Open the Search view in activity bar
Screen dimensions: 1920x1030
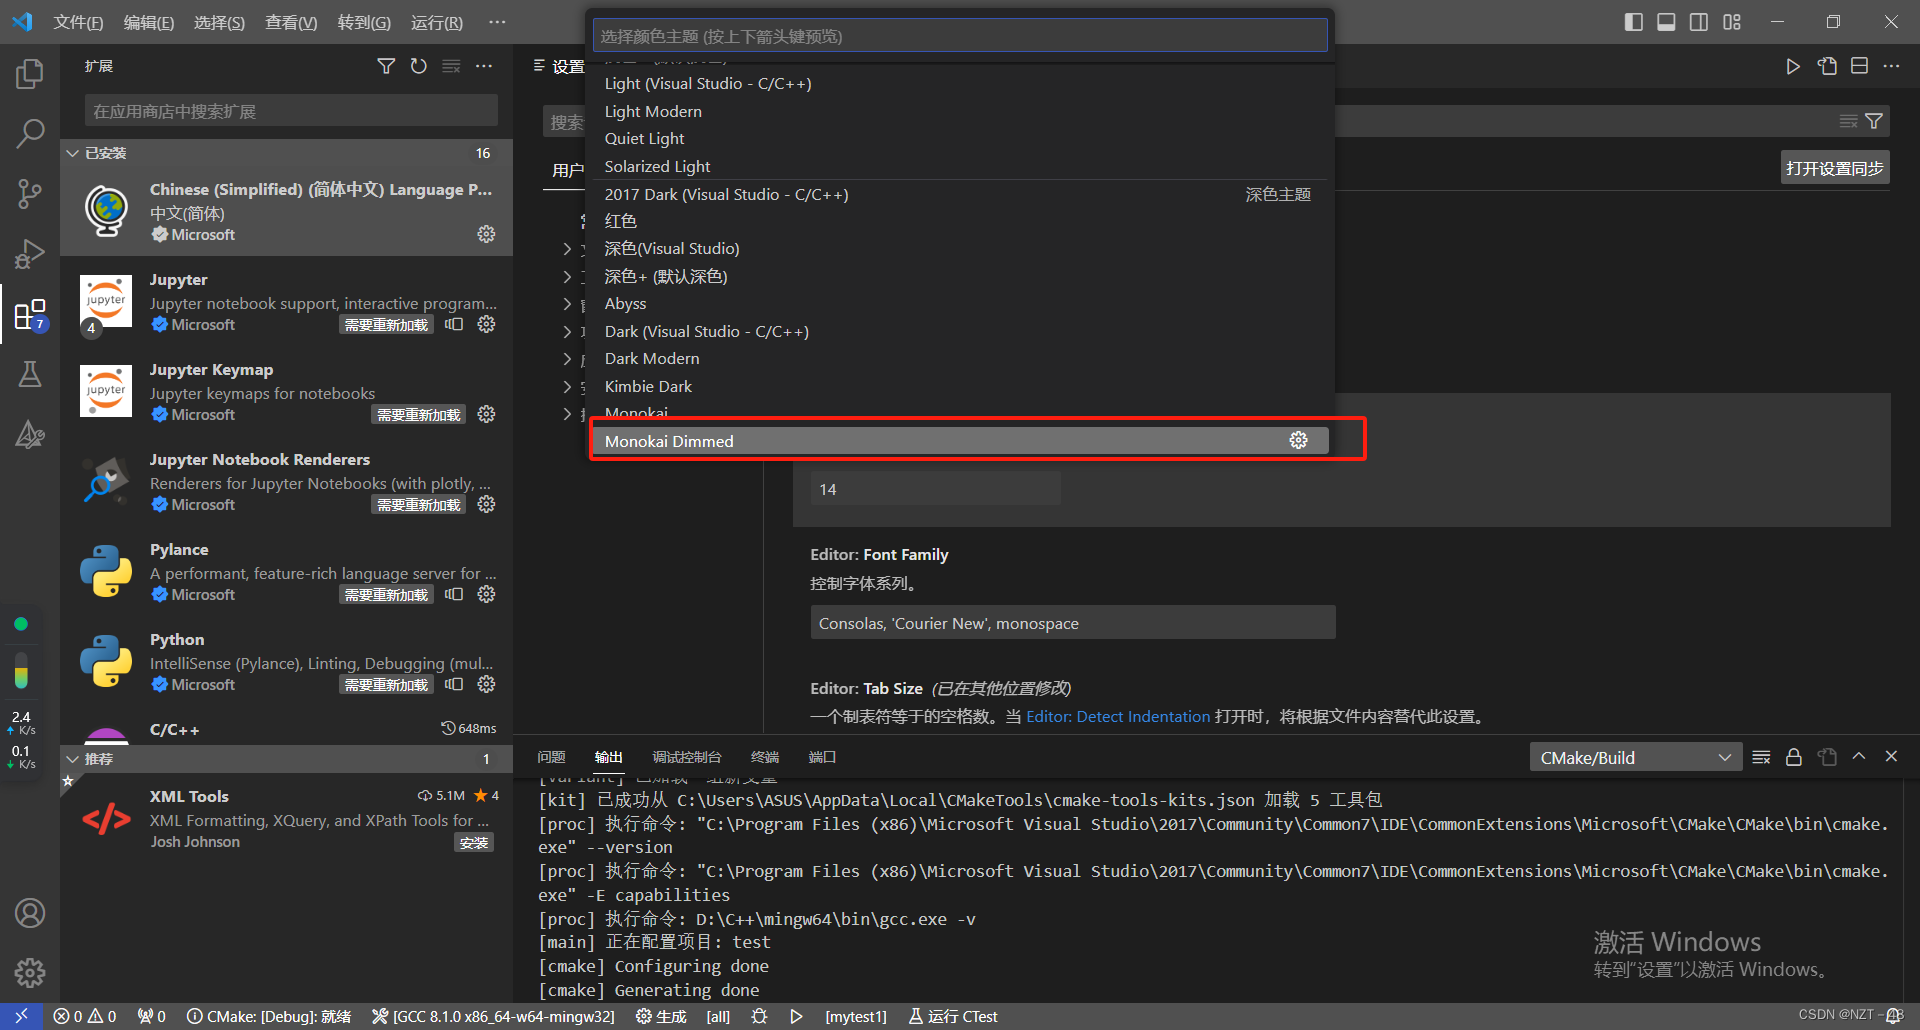(30, 133)
